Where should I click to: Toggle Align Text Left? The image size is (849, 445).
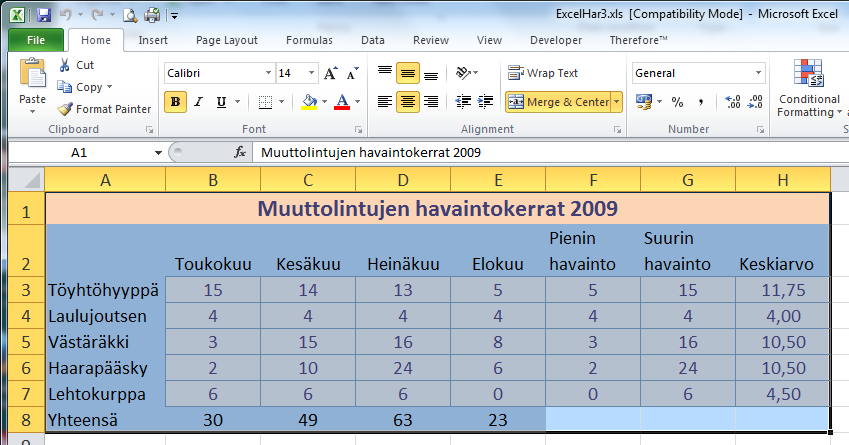[385, 102]
